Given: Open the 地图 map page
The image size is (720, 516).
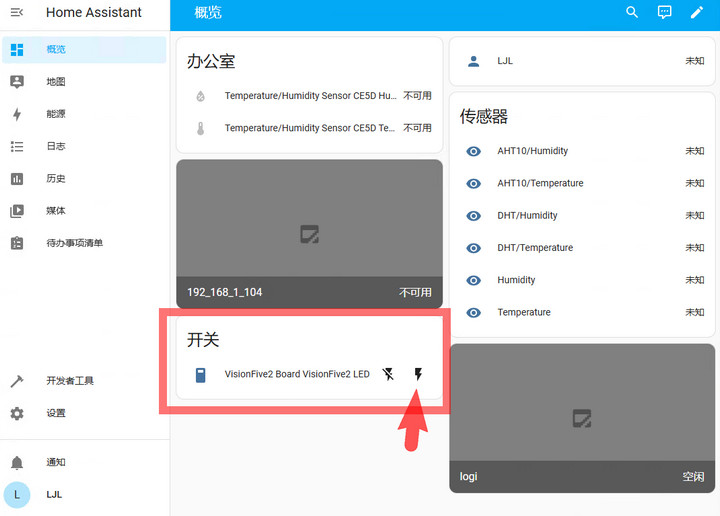Looking at the screenshot, I should click(84, 82).
